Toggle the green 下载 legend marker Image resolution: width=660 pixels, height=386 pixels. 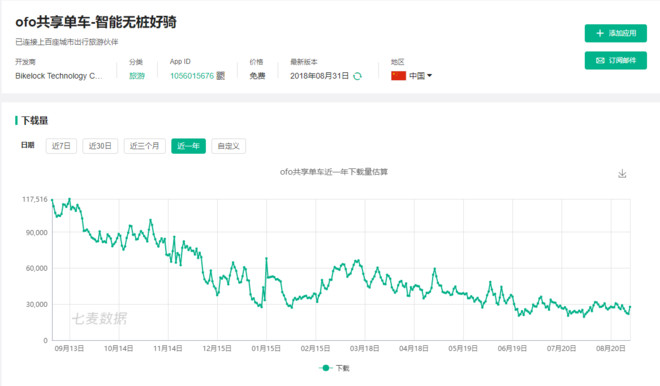point(325,368)
